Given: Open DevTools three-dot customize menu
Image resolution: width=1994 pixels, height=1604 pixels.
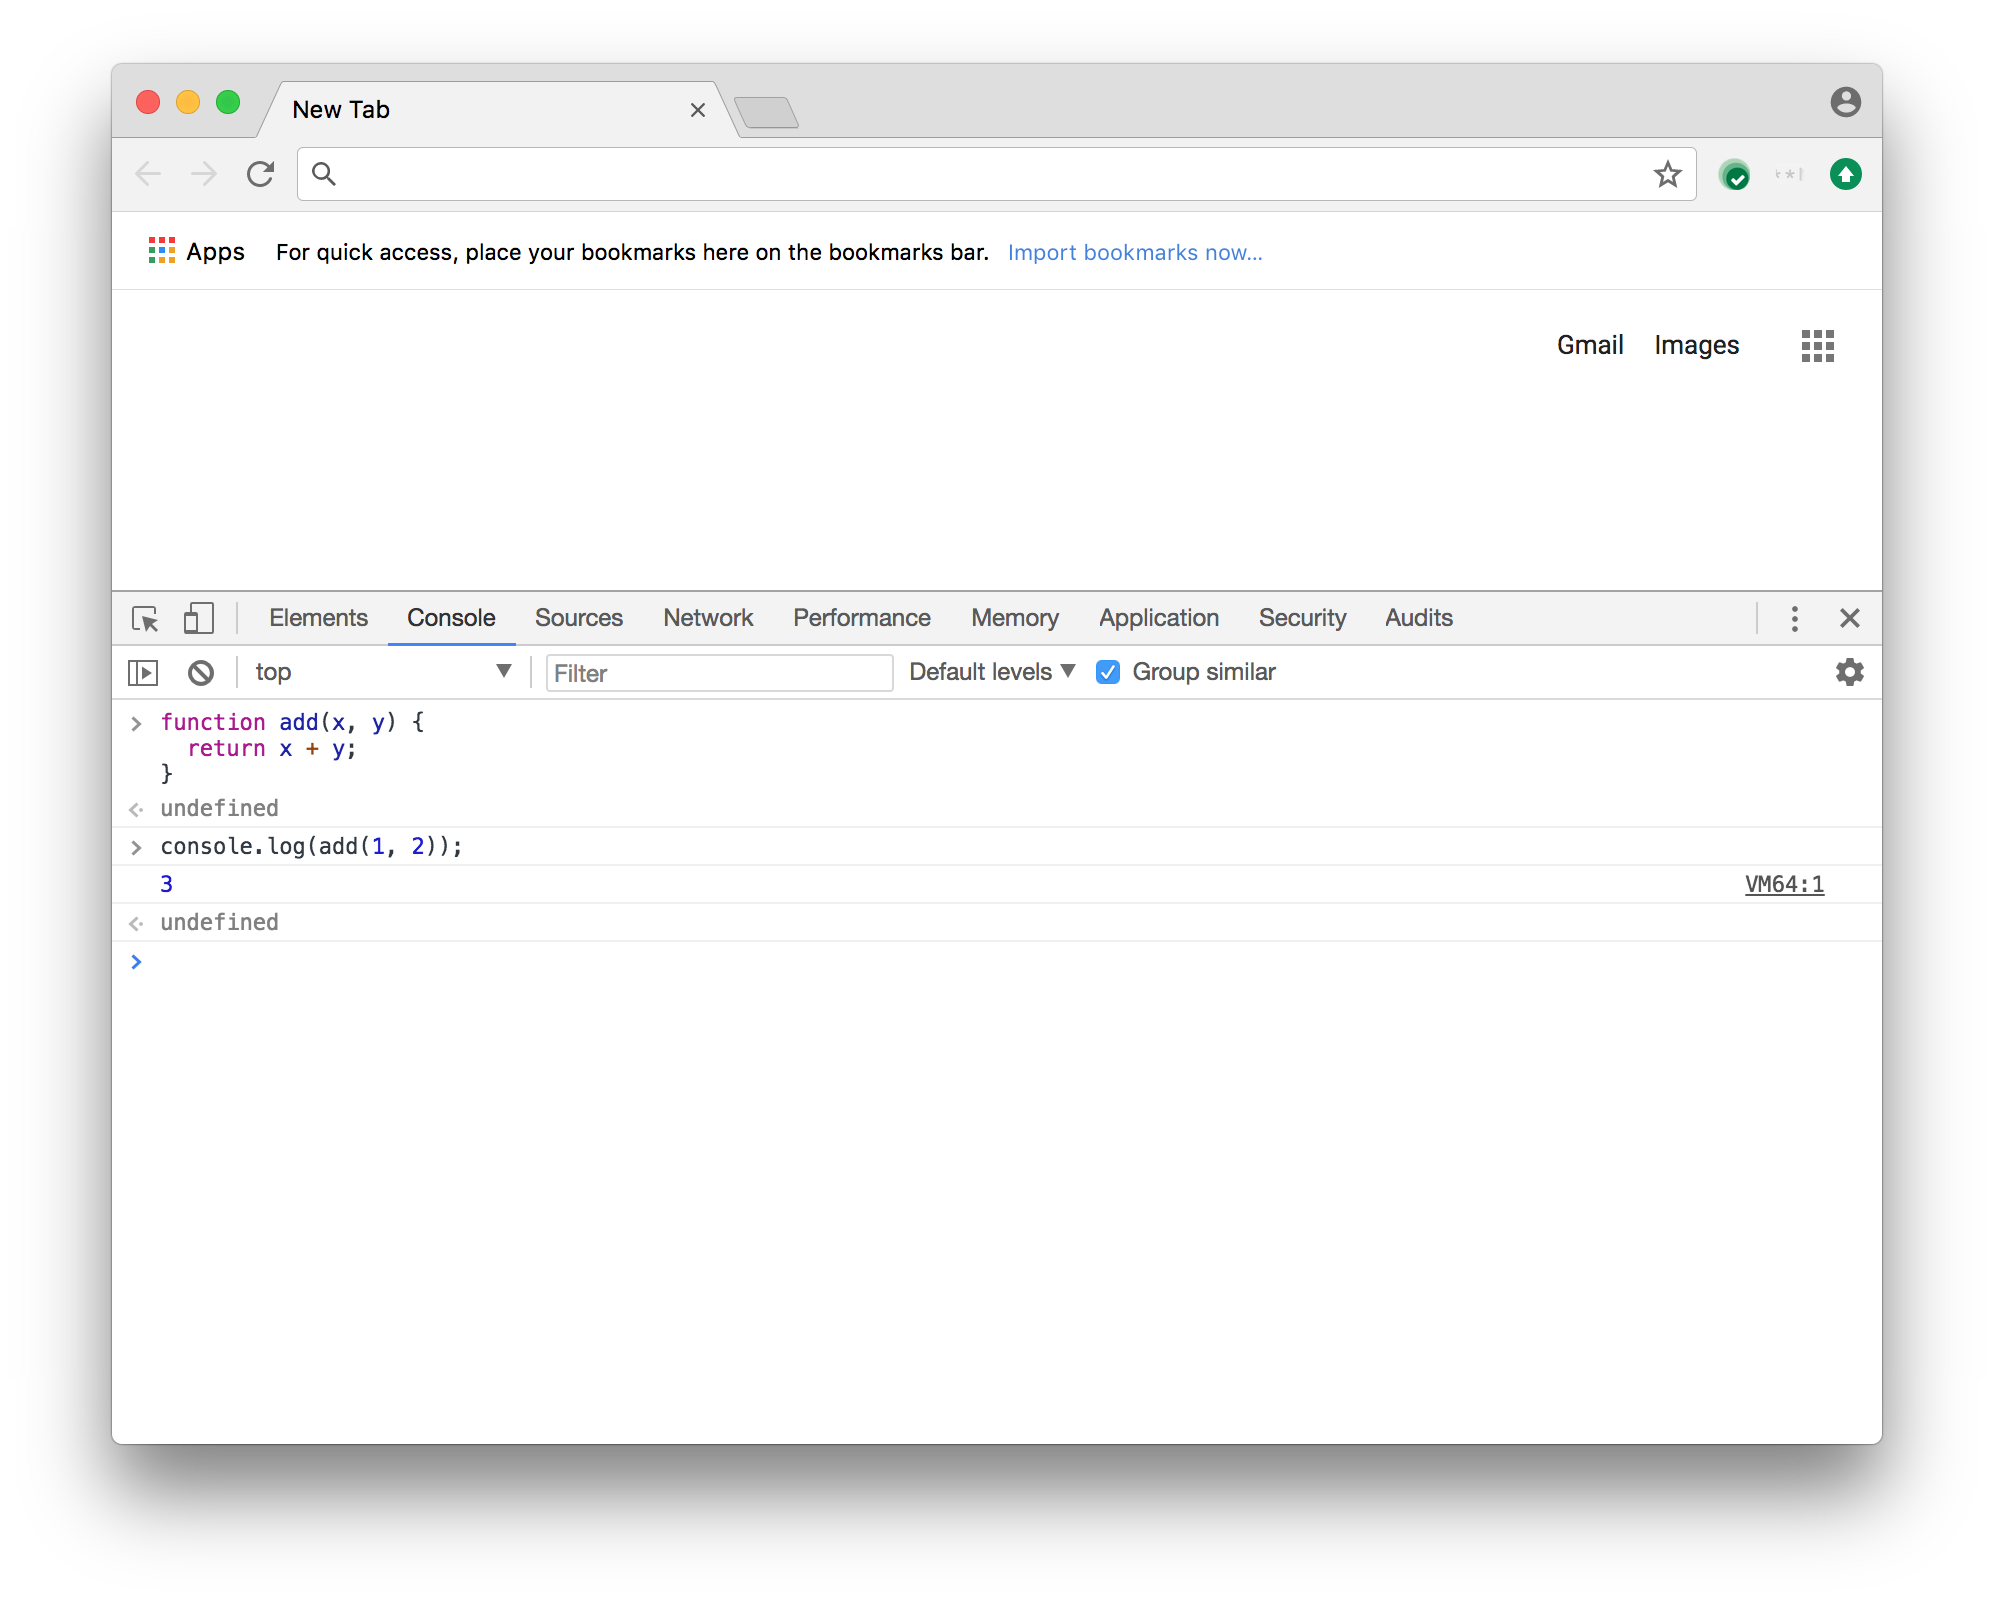Looking at the screenshot, I should pos(1794,619).
